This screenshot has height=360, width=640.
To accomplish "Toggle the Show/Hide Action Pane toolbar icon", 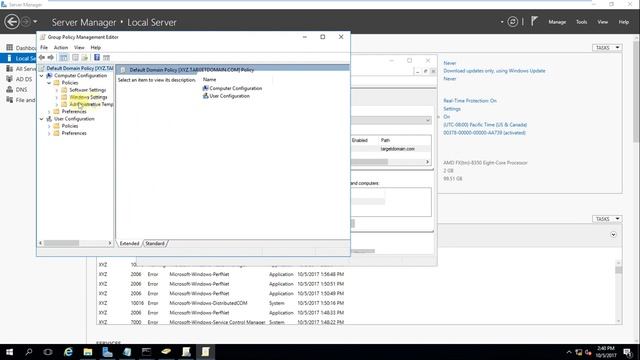I will coord(107,58).
